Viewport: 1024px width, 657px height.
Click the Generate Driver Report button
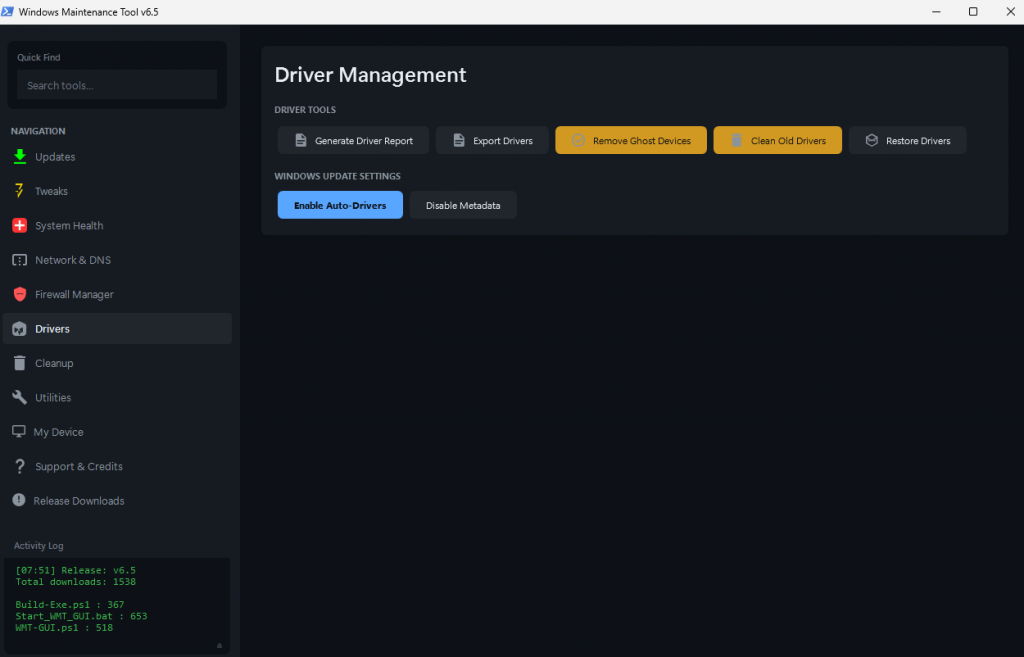coord(353,140)
